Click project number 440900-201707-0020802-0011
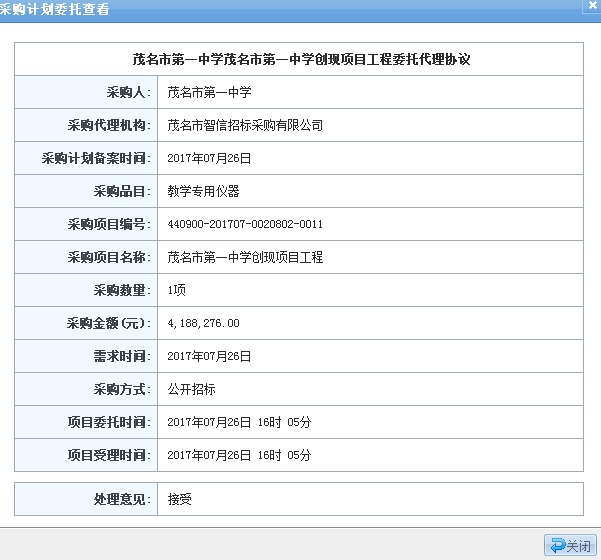 click(x=245, y=224)
